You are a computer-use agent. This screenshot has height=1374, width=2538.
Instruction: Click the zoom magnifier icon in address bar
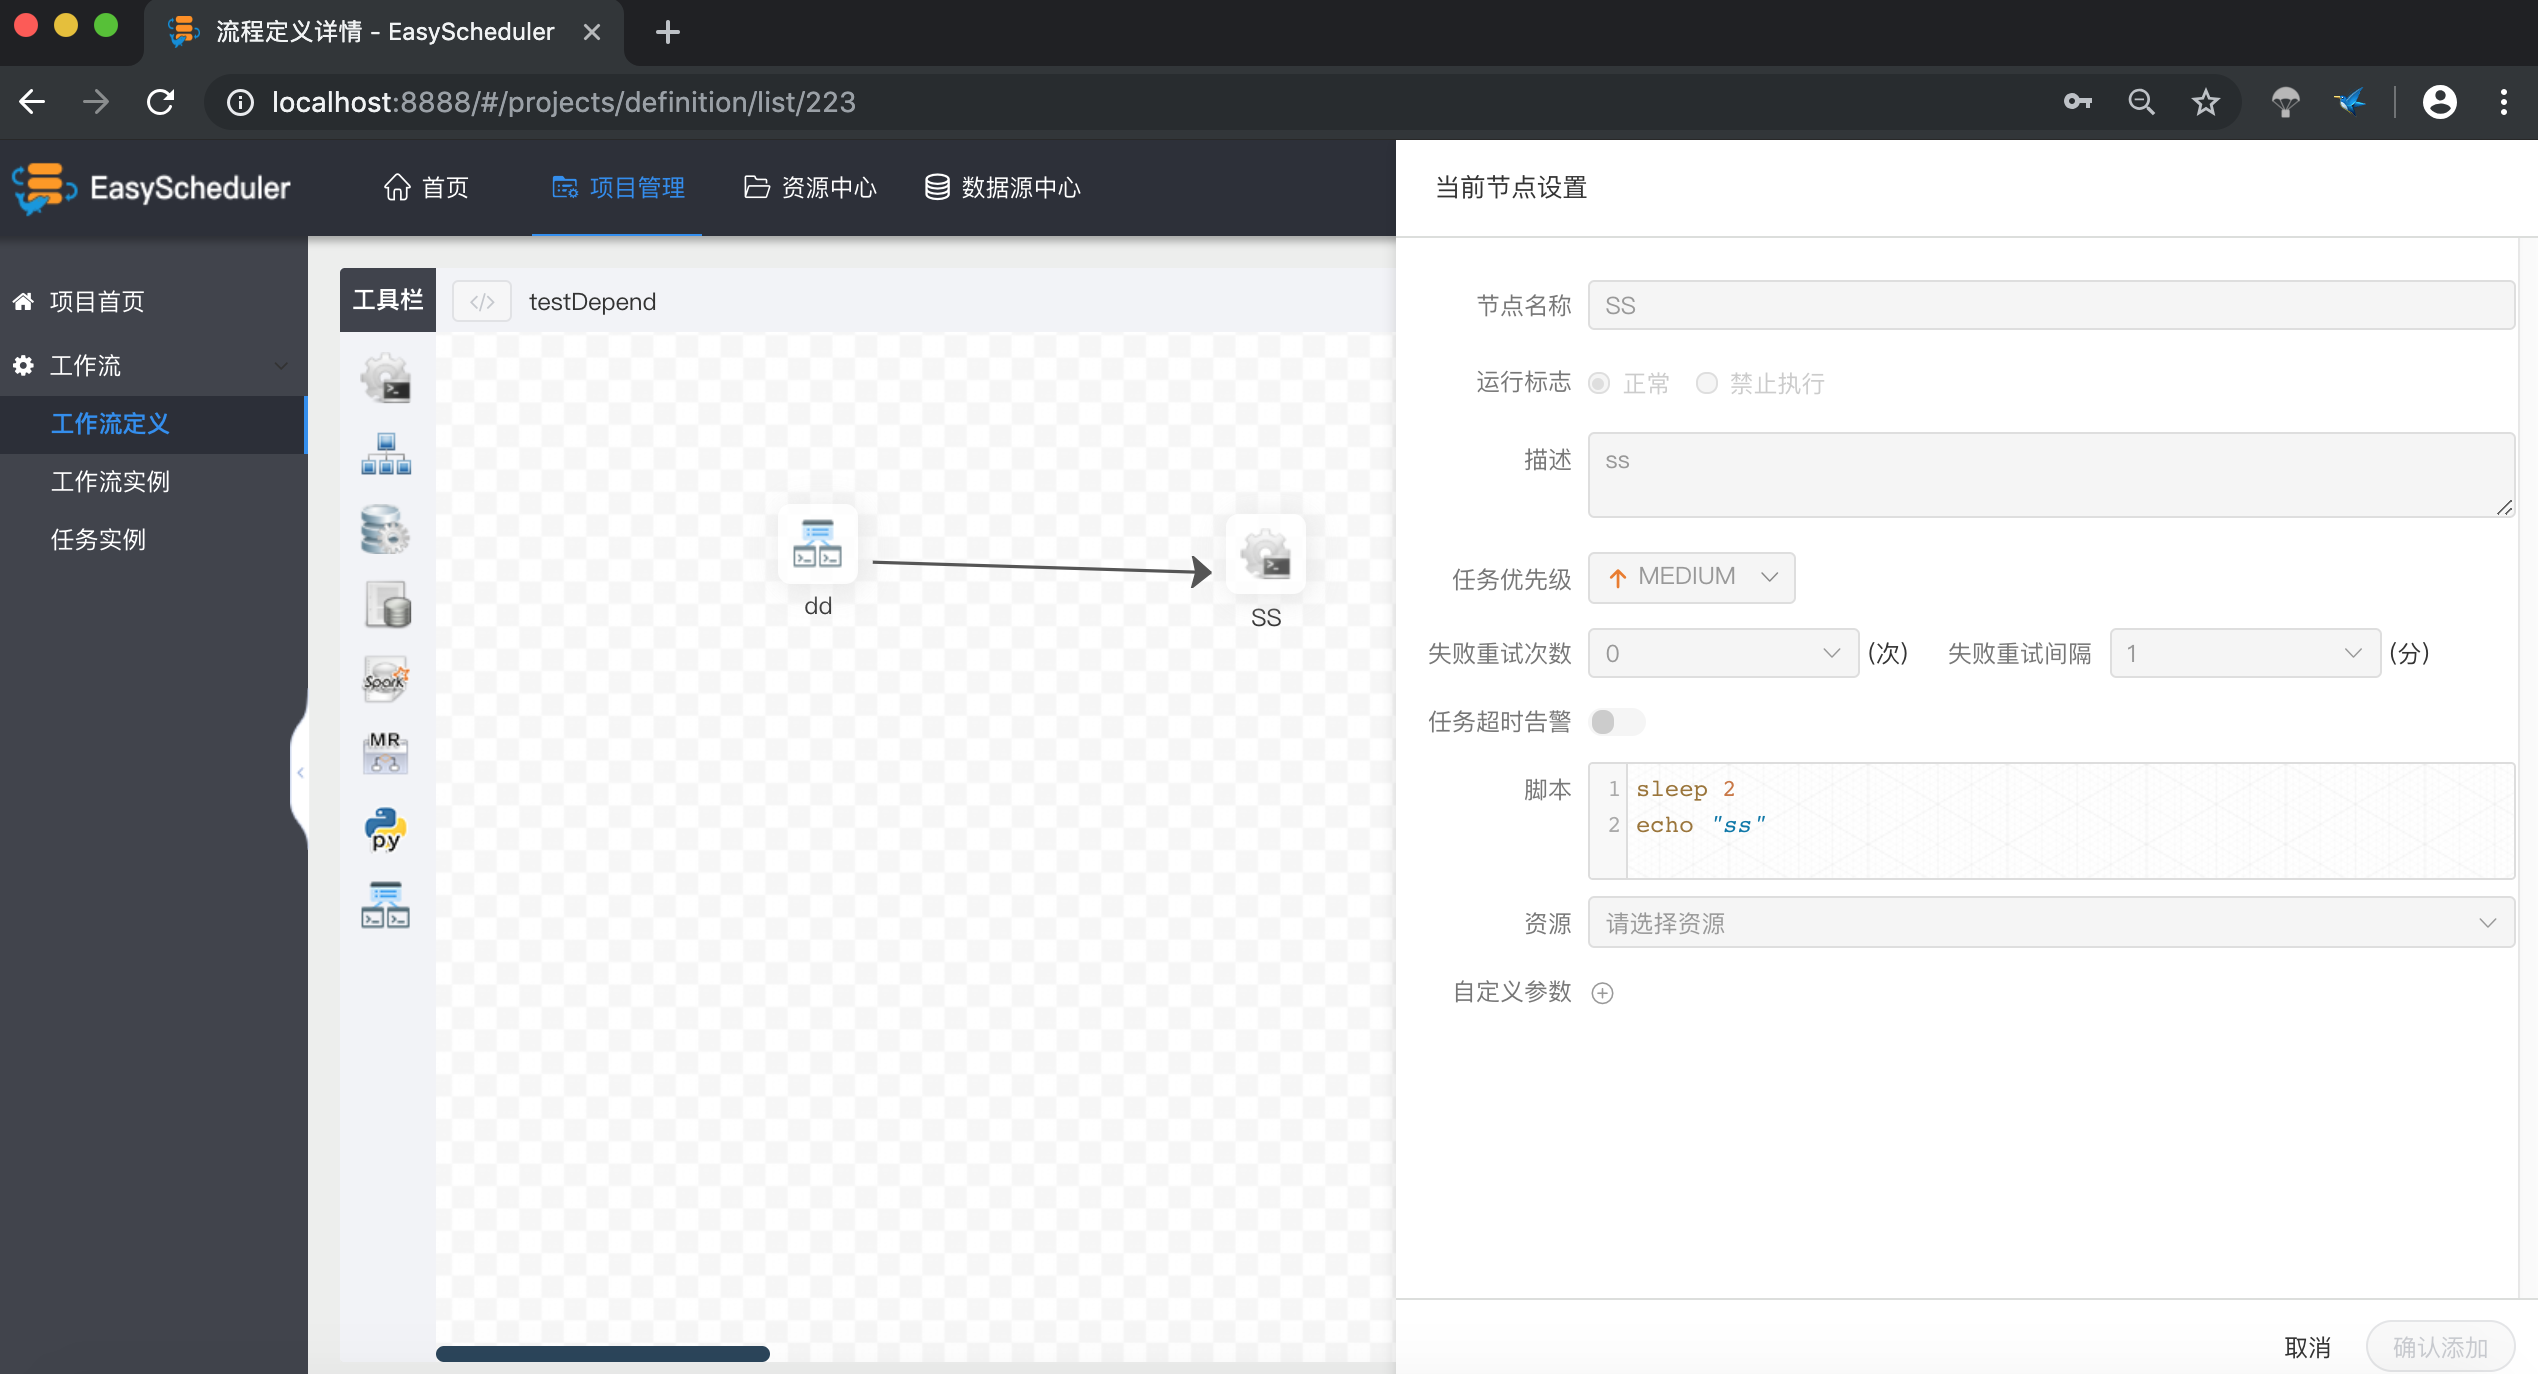(x=2142, y=102)
